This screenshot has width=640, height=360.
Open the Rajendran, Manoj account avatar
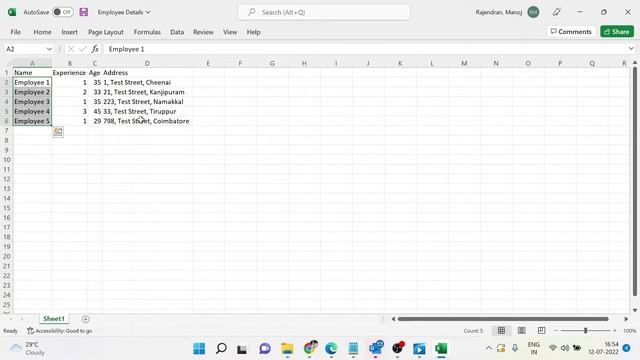point(533,12)
